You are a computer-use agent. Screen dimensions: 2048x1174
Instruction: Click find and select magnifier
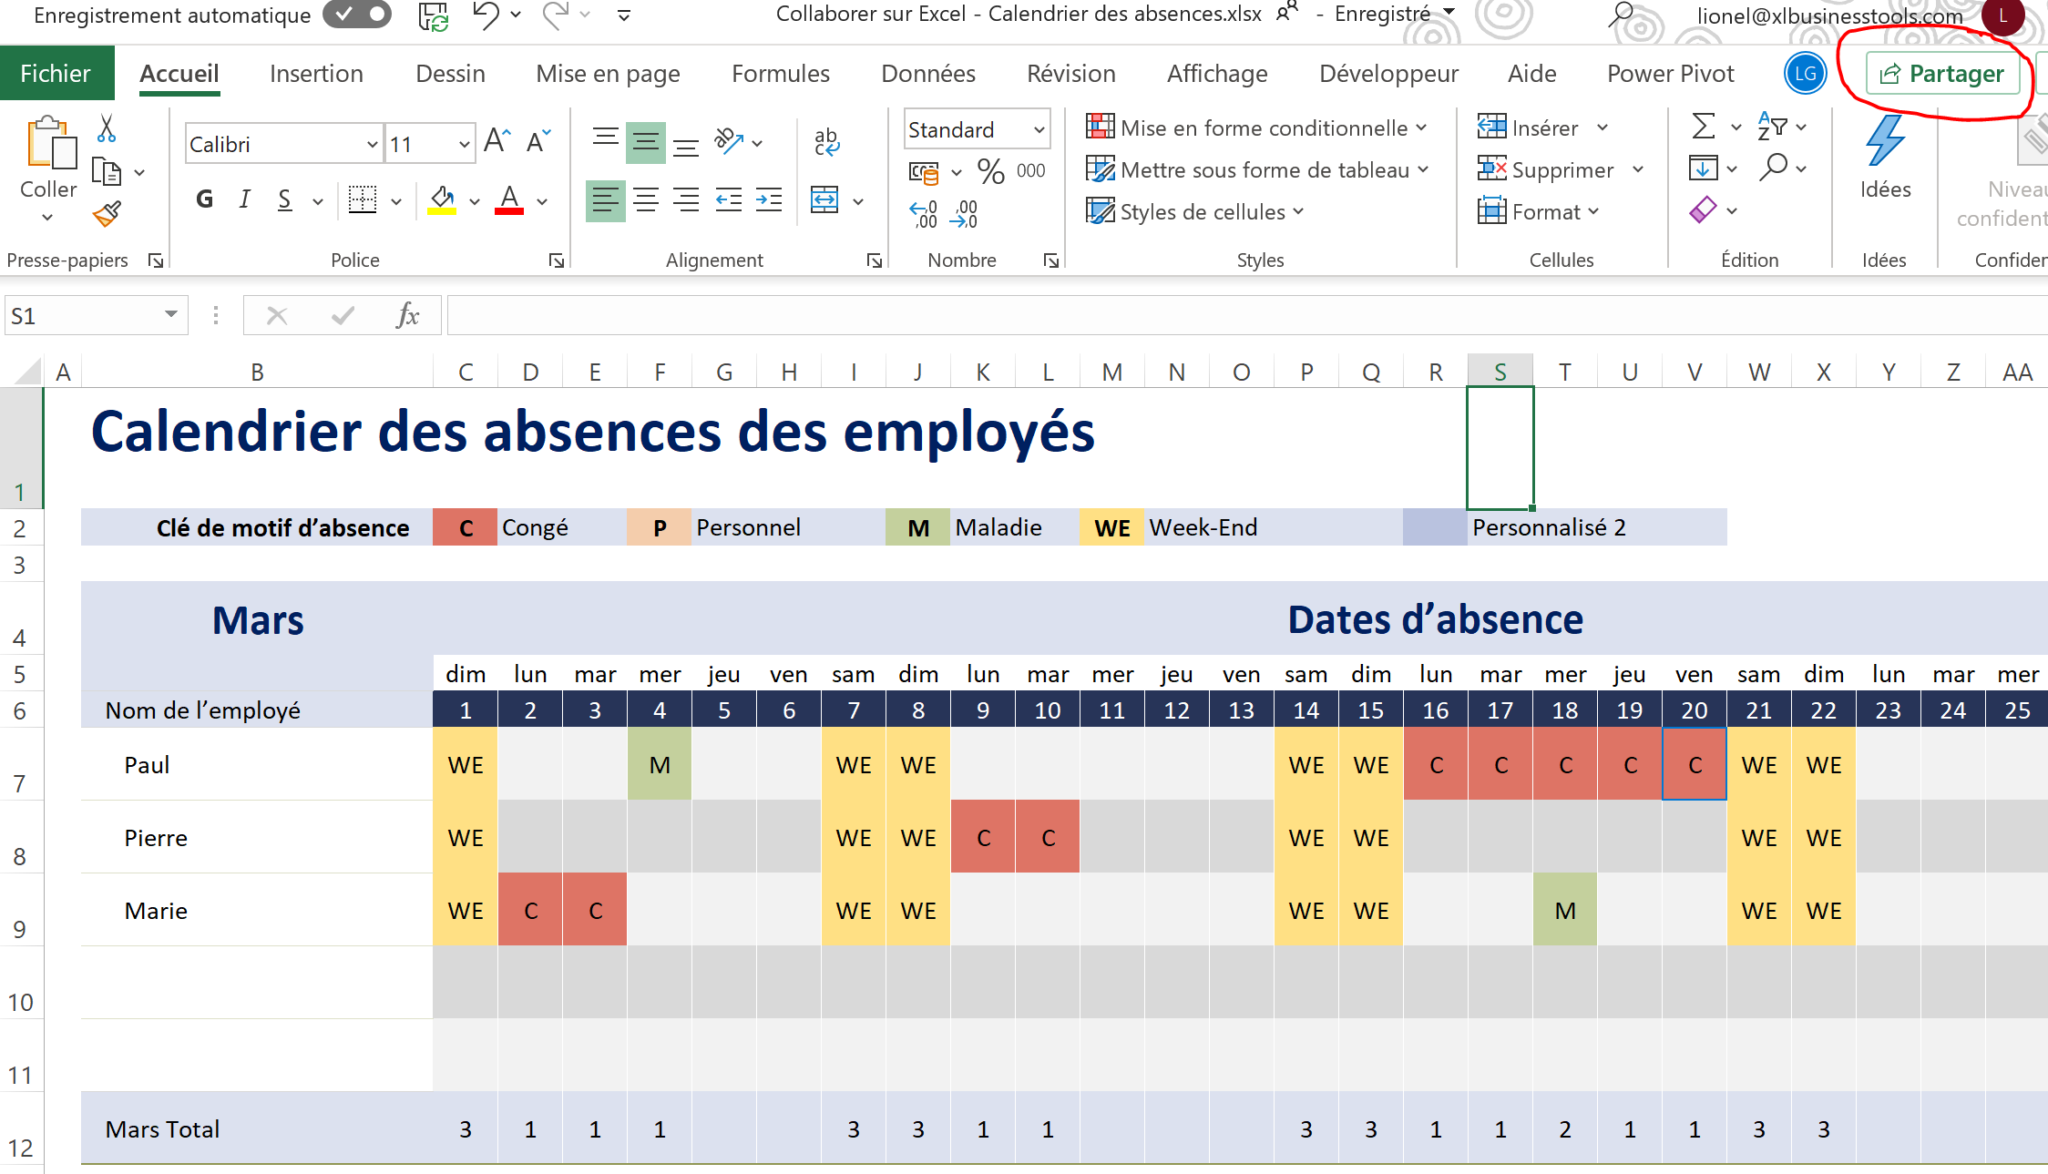[1773, 166]
